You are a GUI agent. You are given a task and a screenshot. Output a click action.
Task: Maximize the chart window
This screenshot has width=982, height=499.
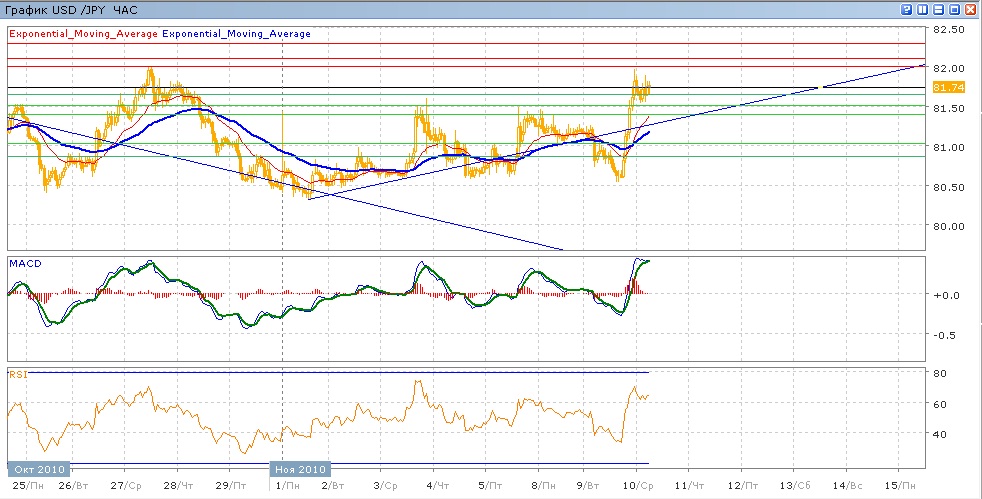click(x=954, y=9)
